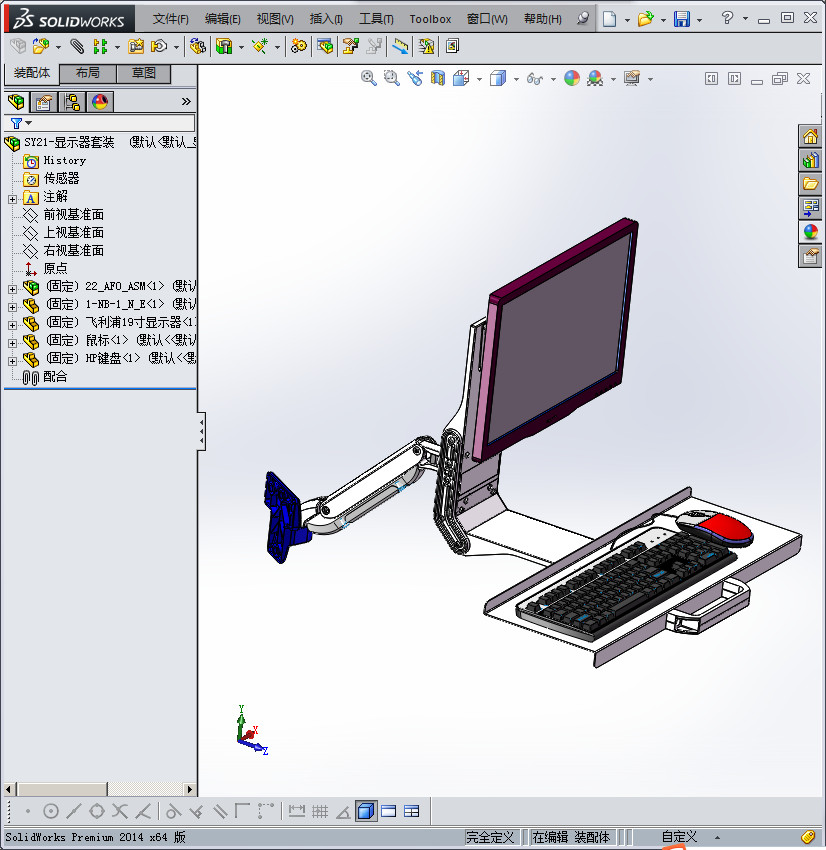
Task: Expand the 1-NB-1_N_E<1> component node
Action: 12,307
